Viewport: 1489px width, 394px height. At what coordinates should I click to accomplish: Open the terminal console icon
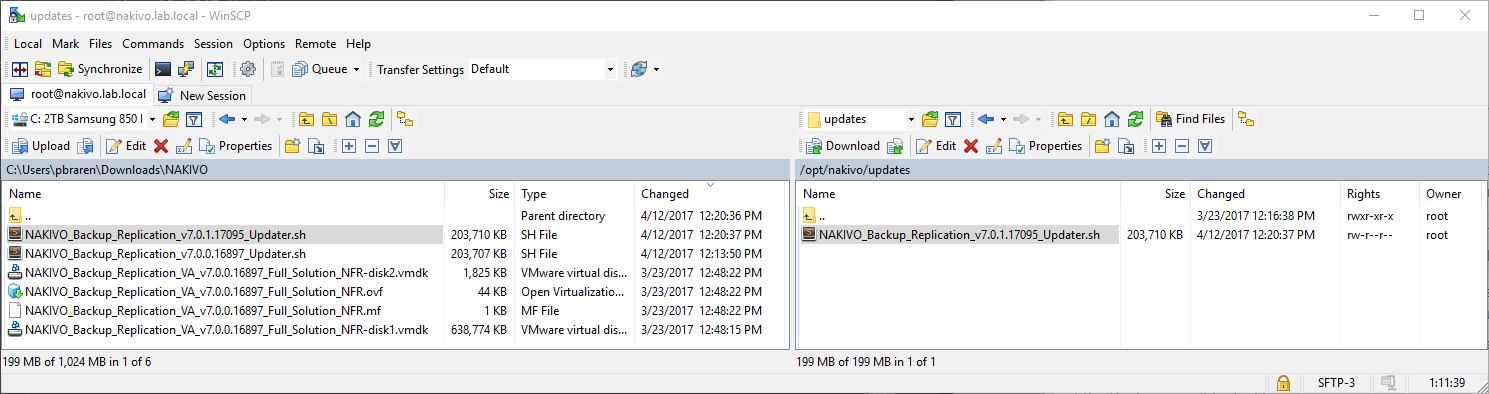pyautogui.click(x=162, y=69)
